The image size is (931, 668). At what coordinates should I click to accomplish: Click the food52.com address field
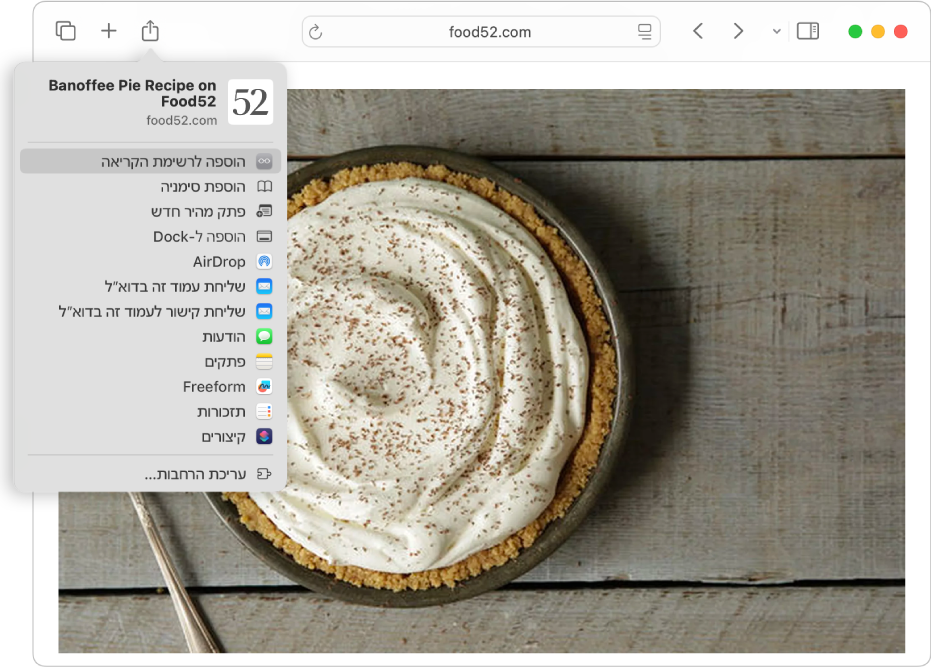pos(481,31)
